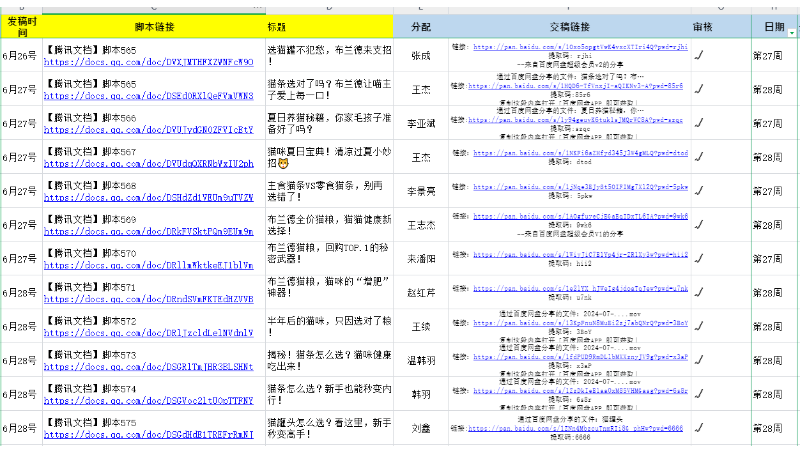Open the 日期 column filter dropdown arrow
This screenshot has width=800, height=453.
792,33
